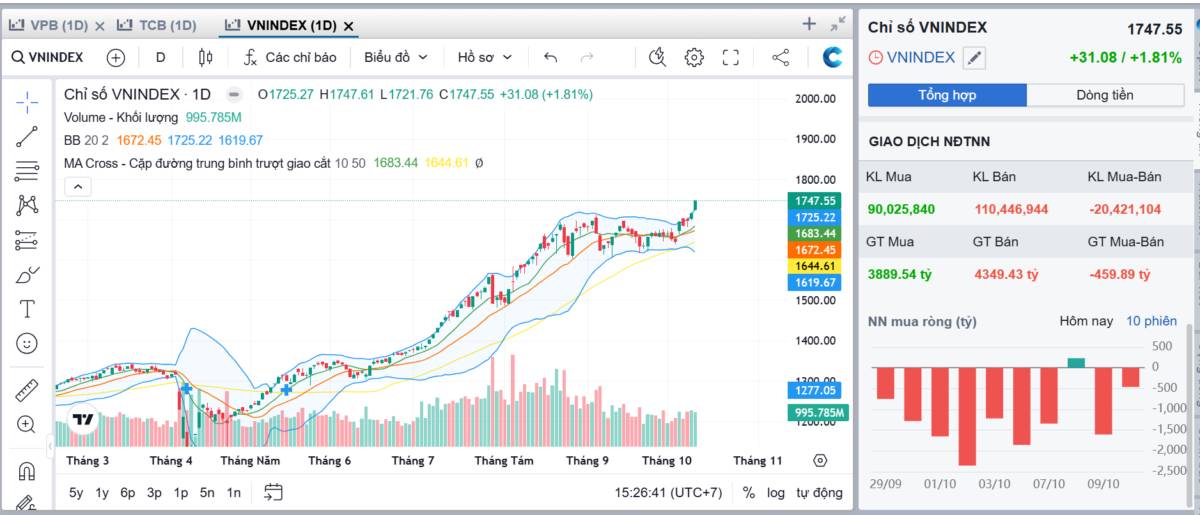The height and width of the screenshot is (515, 1200).
Task: Open the emoji icons tool
Action: click(27, 343)
